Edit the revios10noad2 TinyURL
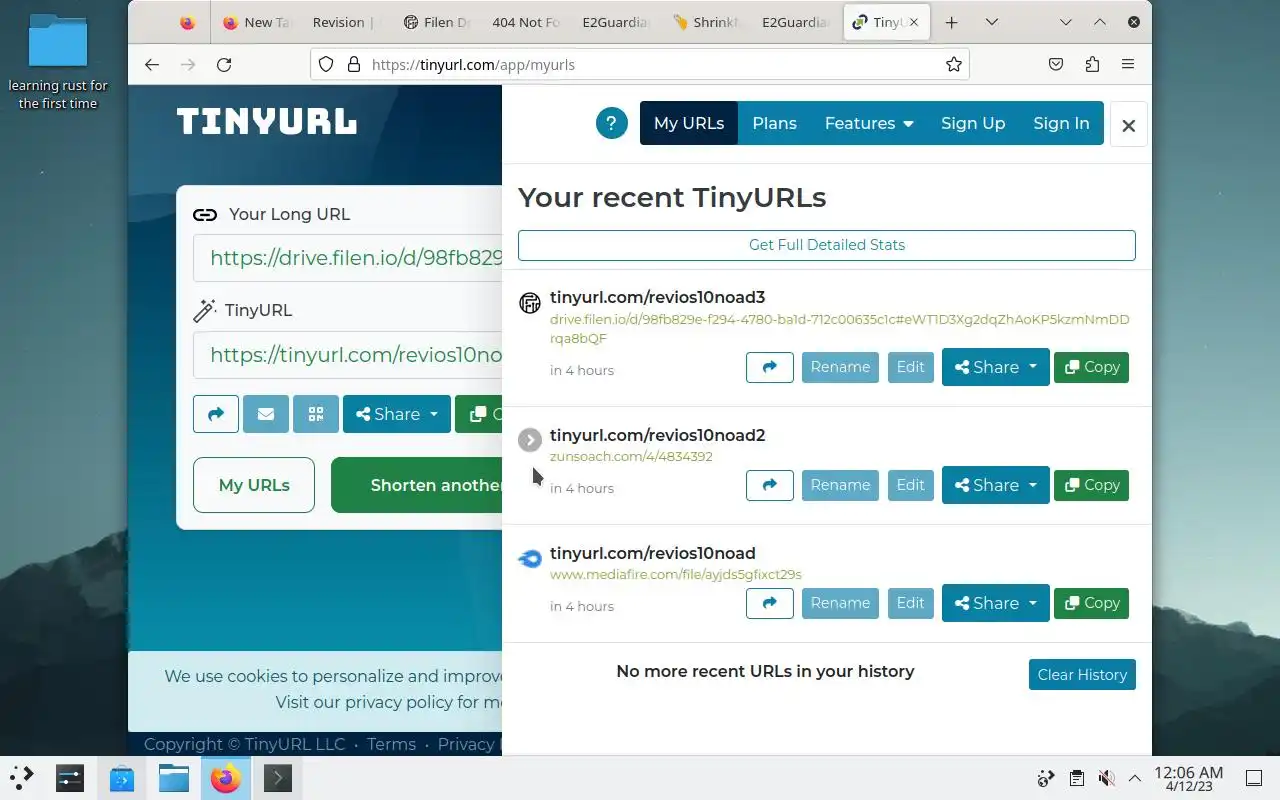 point(910,485)
